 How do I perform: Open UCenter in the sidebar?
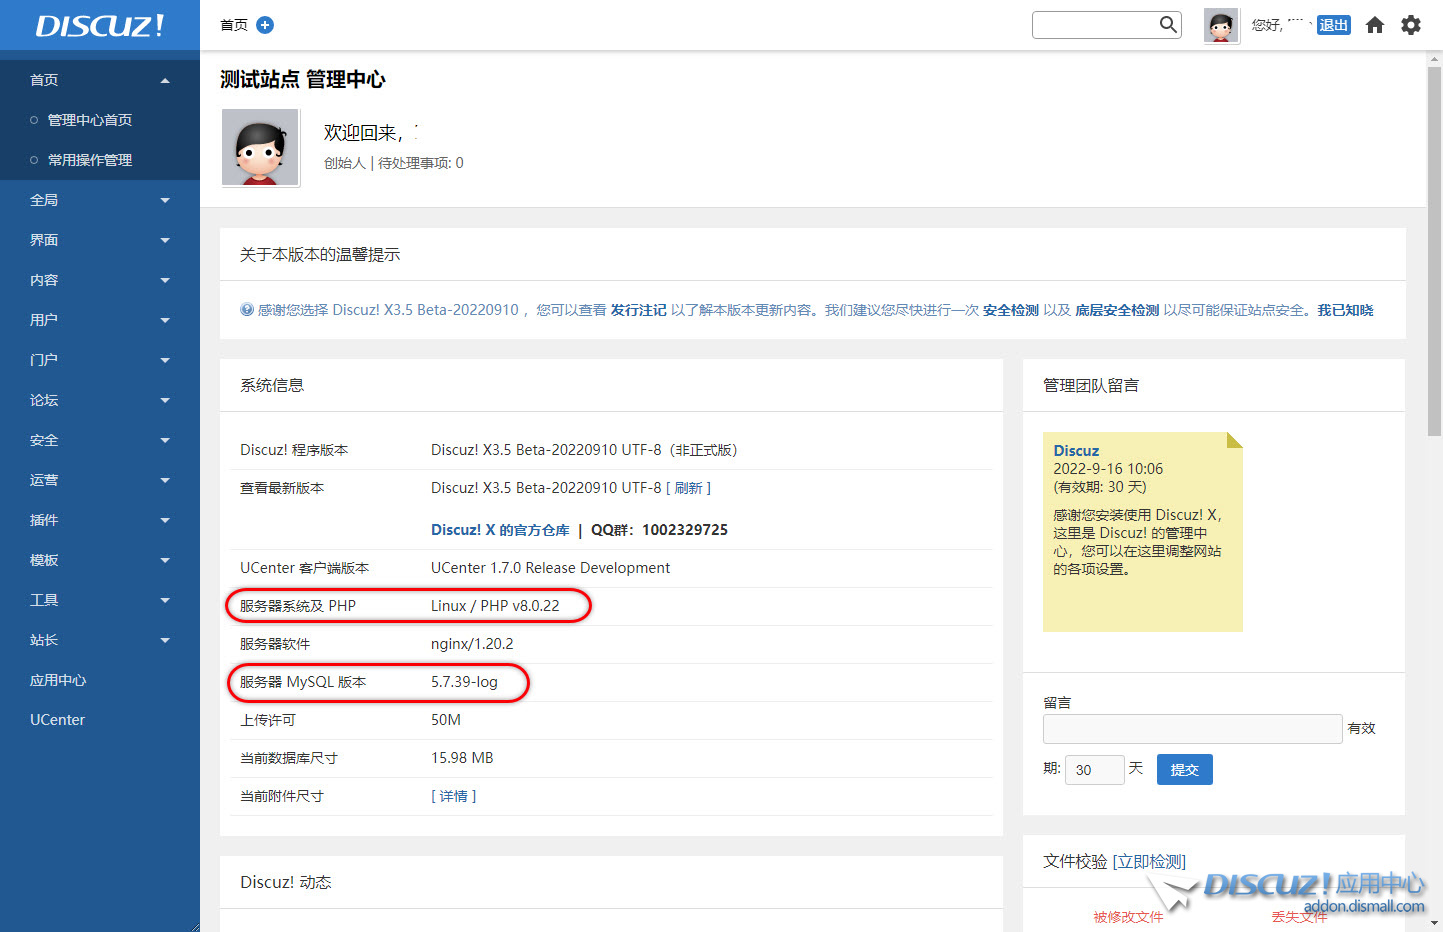point(57,720)
